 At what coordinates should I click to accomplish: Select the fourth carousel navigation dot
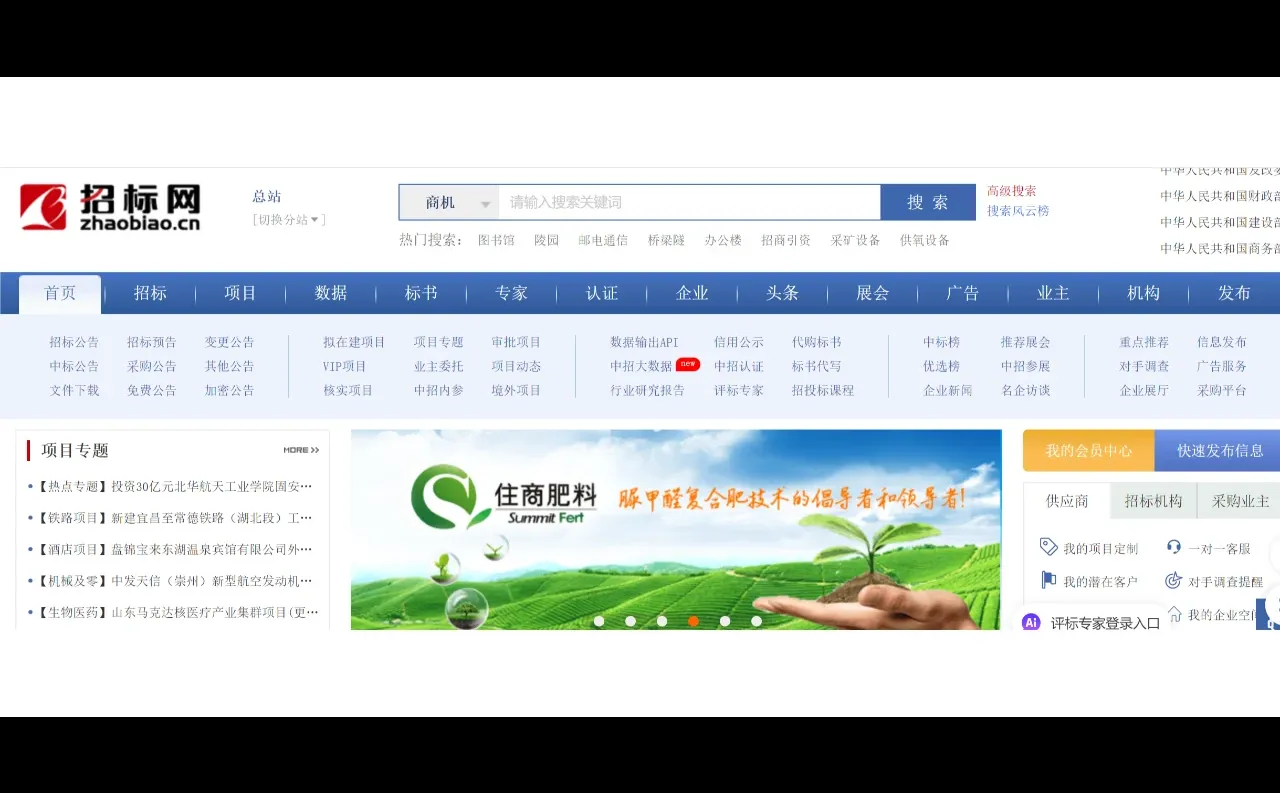(x=693, y=621)
